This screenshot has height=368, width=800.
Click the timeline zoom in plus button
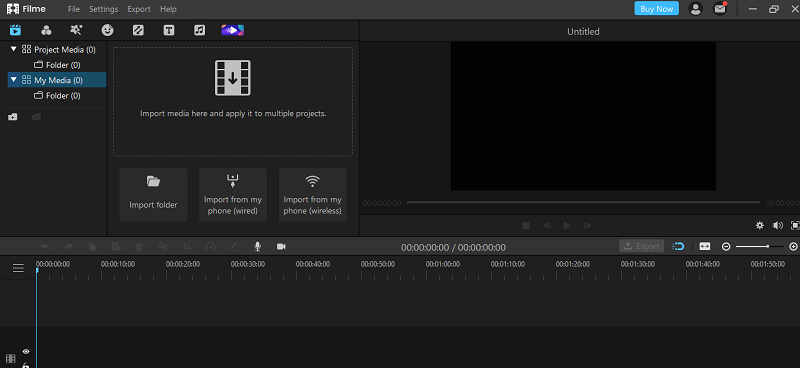click(793, 247)
